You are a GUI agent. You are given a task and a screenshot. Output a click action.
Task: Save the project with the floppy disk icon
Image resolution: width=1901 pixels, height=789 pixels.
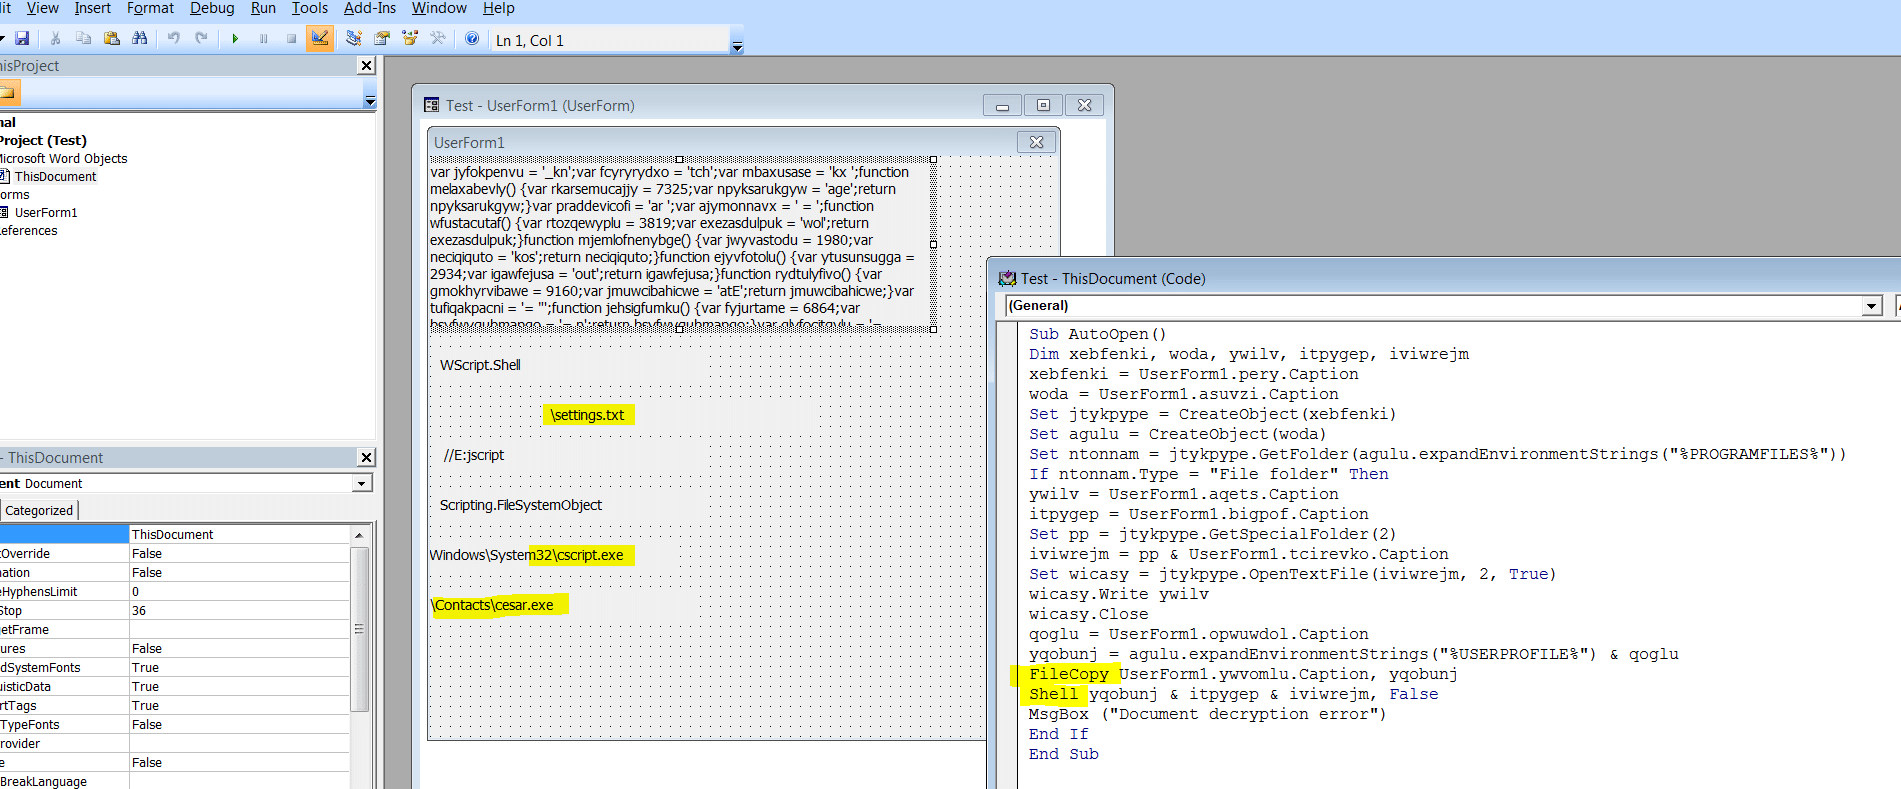click(22, 39)
